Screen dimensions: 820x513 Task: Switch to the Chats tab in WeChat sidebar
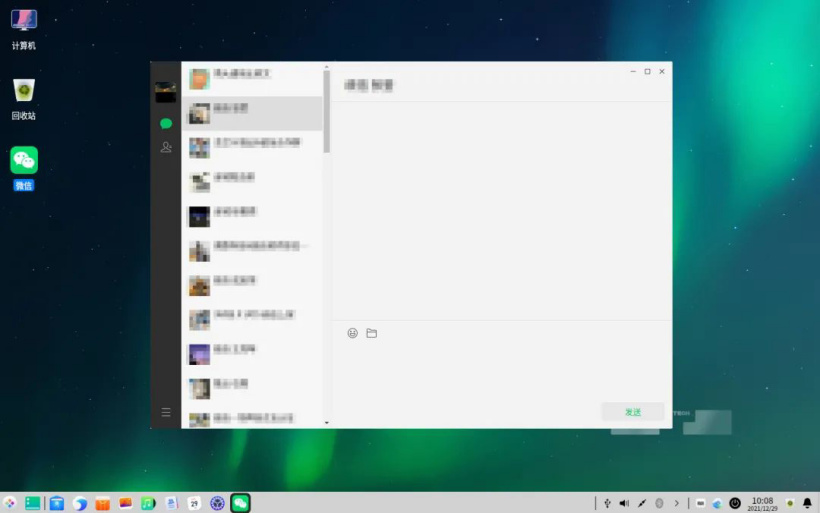click(x=166, y=124)
